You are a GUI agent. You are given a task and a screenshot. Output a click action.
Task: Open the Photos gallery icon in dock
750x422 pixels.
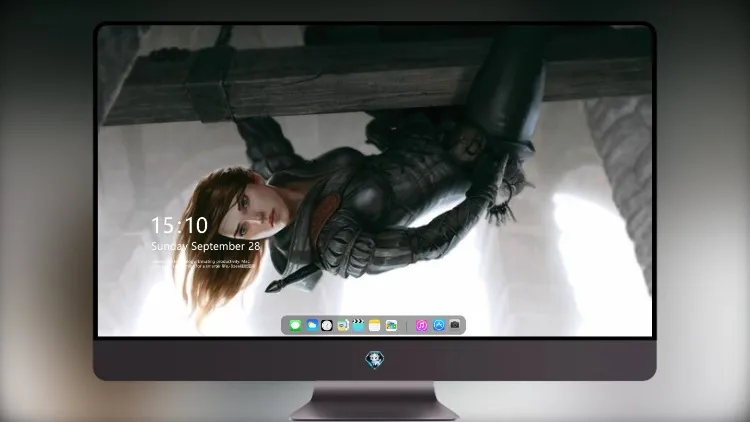[x=391, y=325]
